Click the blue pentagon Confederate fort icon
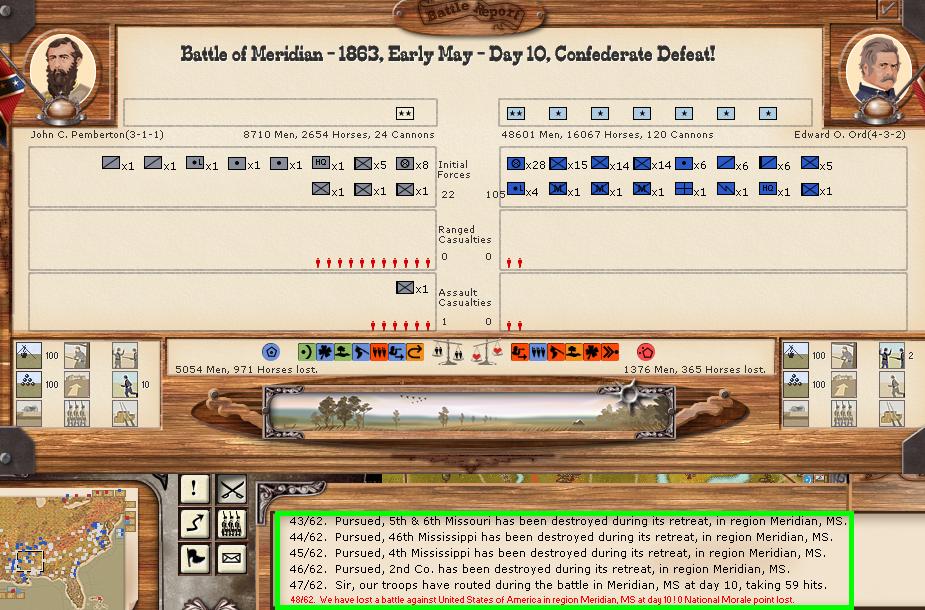 tap(270, 352)
